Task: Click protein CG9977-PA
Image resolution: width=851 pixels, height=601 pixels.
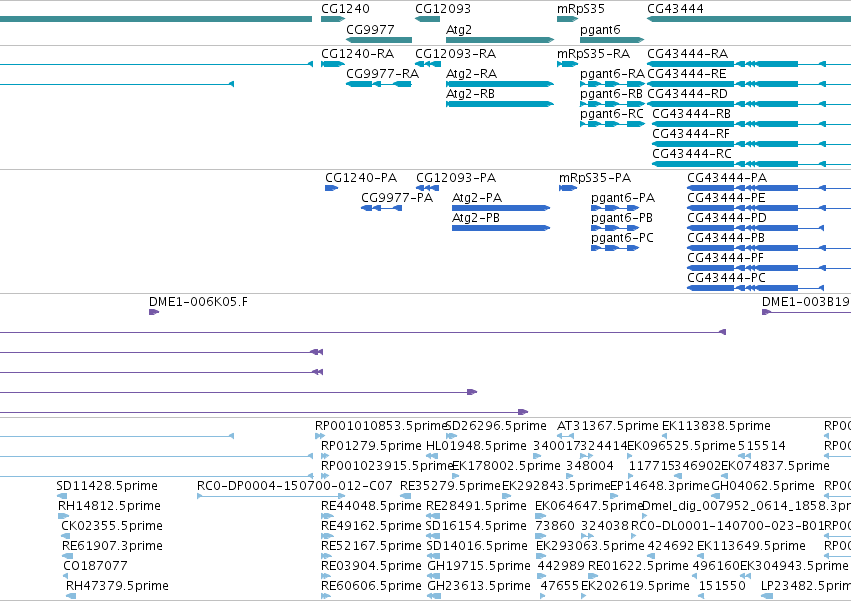Action: (x=397, y=198)
